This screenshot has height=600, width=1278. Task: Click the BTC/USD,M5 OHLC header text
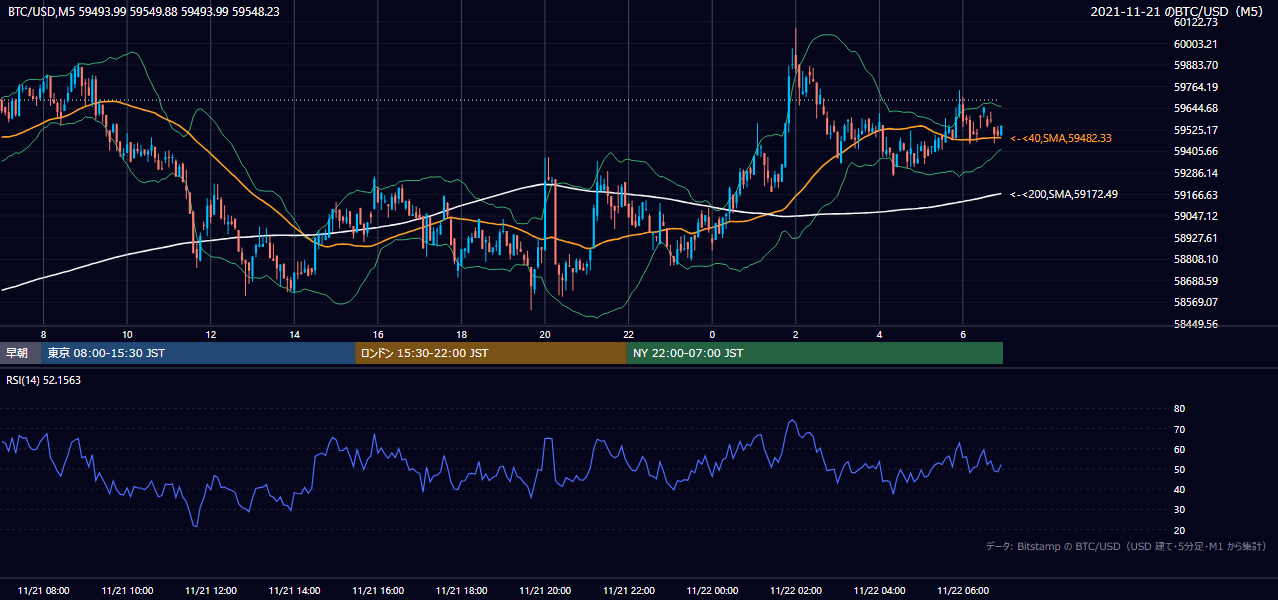144,11
